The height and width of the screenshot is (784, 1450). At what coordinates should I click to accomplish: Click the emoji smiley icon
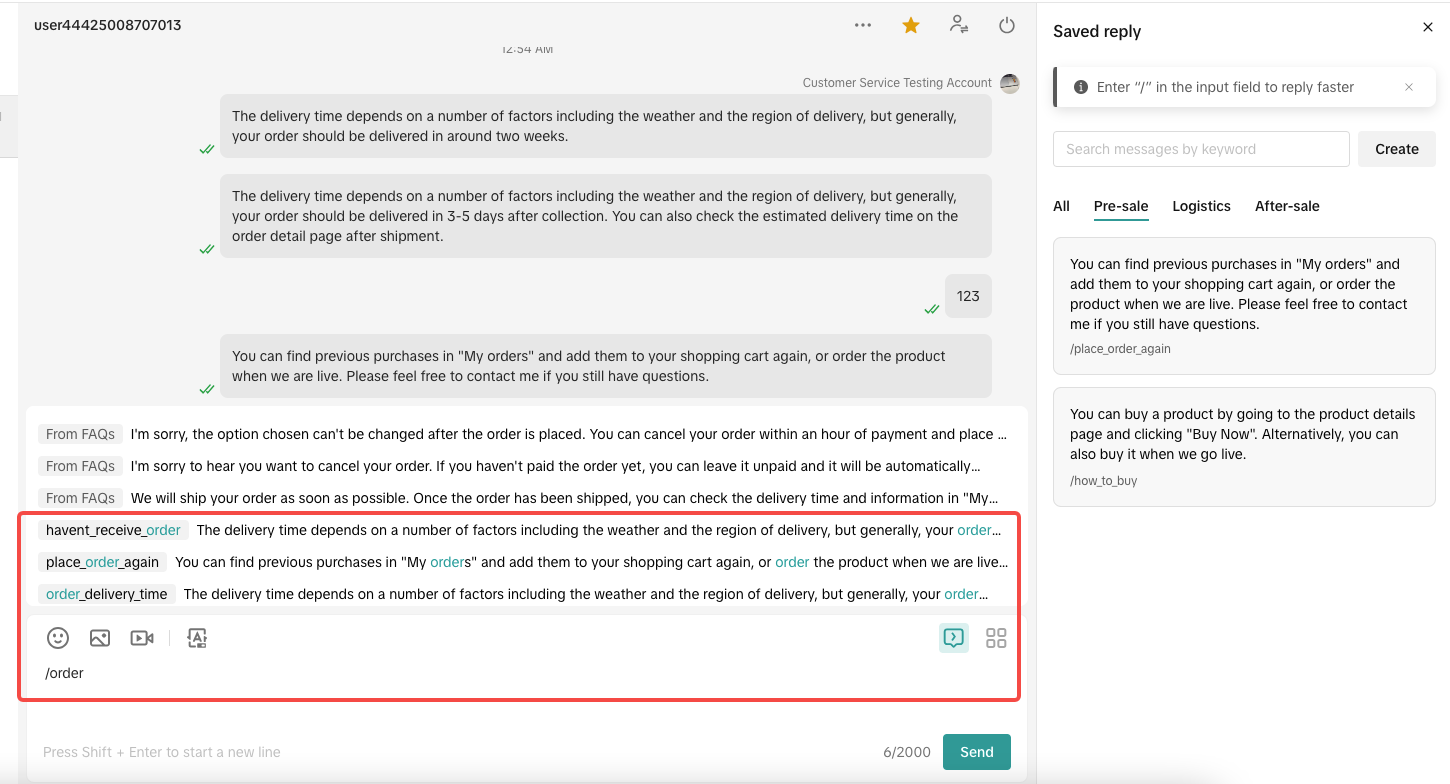coord(58,638)
